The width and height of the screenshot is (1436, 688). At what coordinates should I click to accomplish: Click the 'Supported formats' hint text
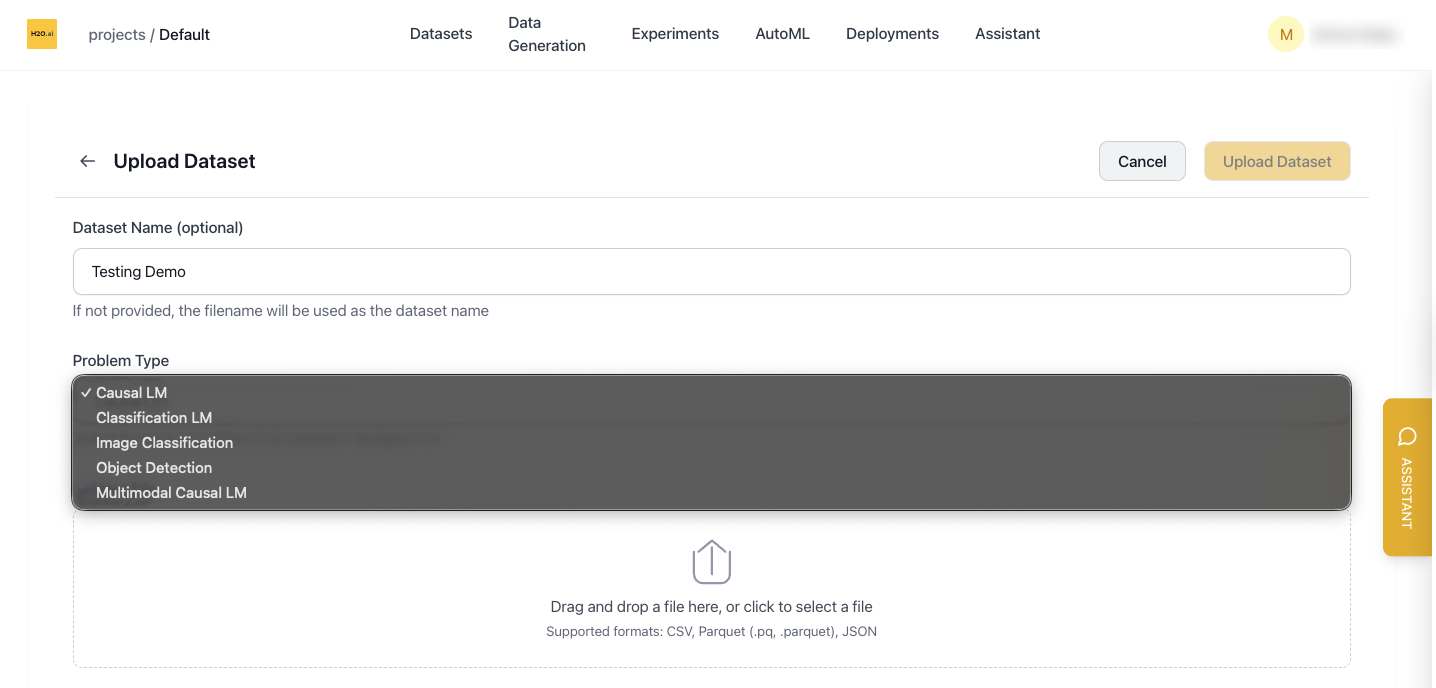pyautogui.click(x=711, y=632)
